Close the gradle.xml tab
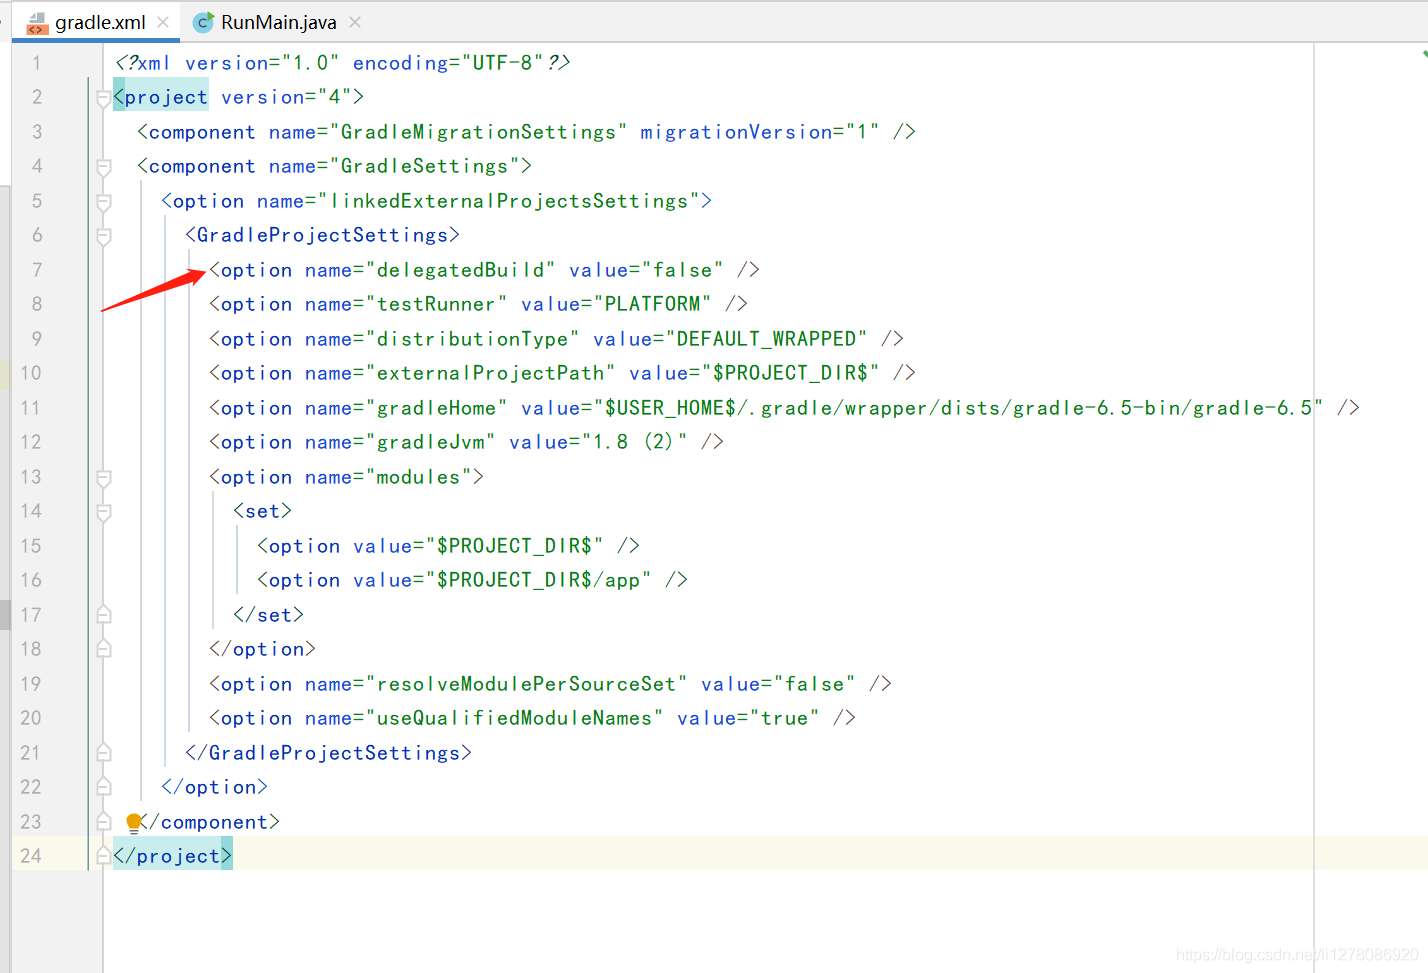Image resolution: width=1428 pixels, height=973 pixels. pos(163,22)
